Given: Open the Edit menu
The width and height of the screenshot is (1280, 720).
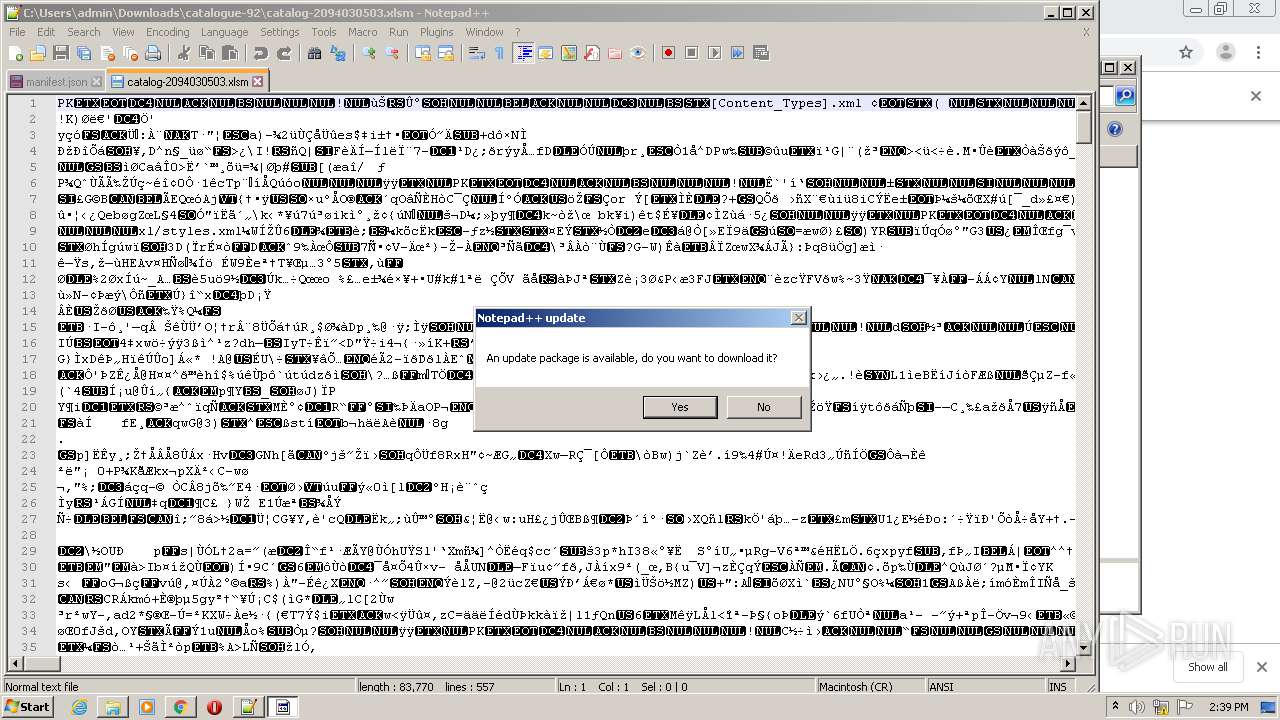Looking at the screenshot, I should point(46,32).
